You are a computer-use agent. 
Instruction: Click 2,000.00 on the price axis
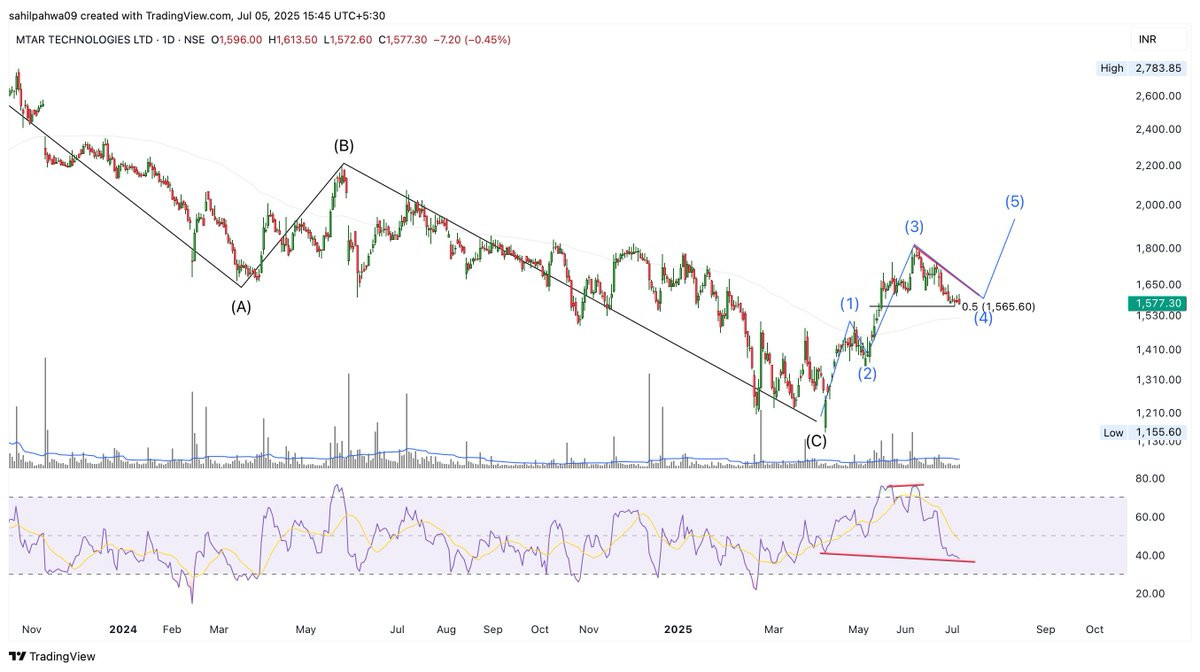tap(1160, 205)
